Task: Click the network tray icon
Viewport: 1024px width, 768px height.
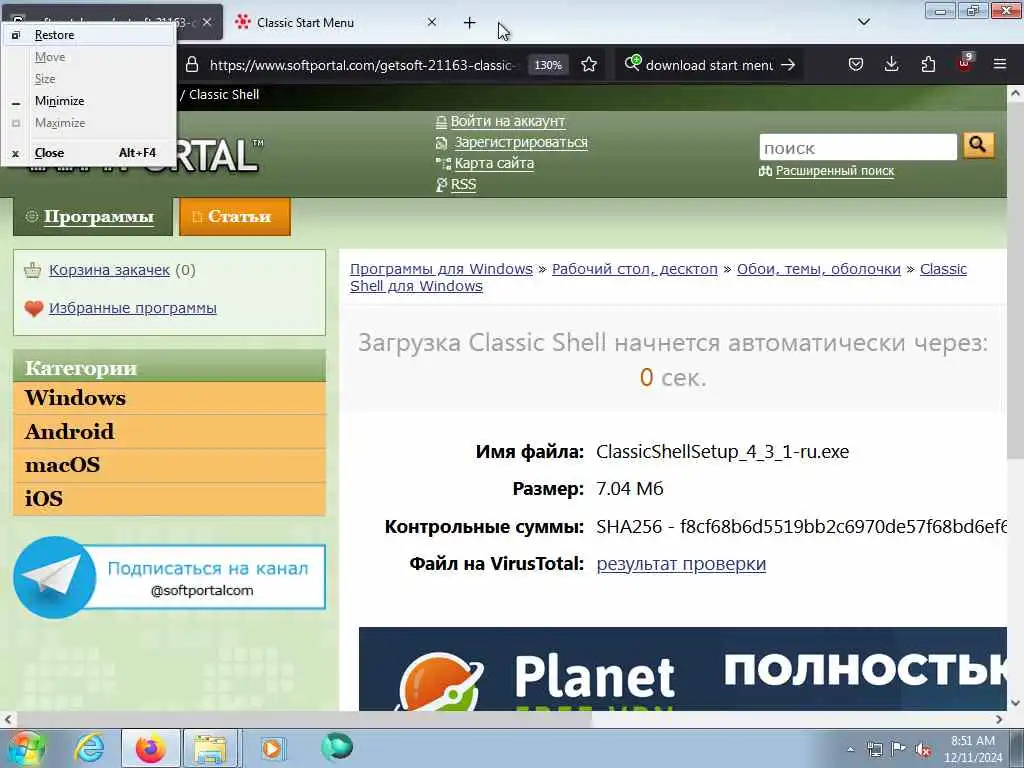Action: 874,750
